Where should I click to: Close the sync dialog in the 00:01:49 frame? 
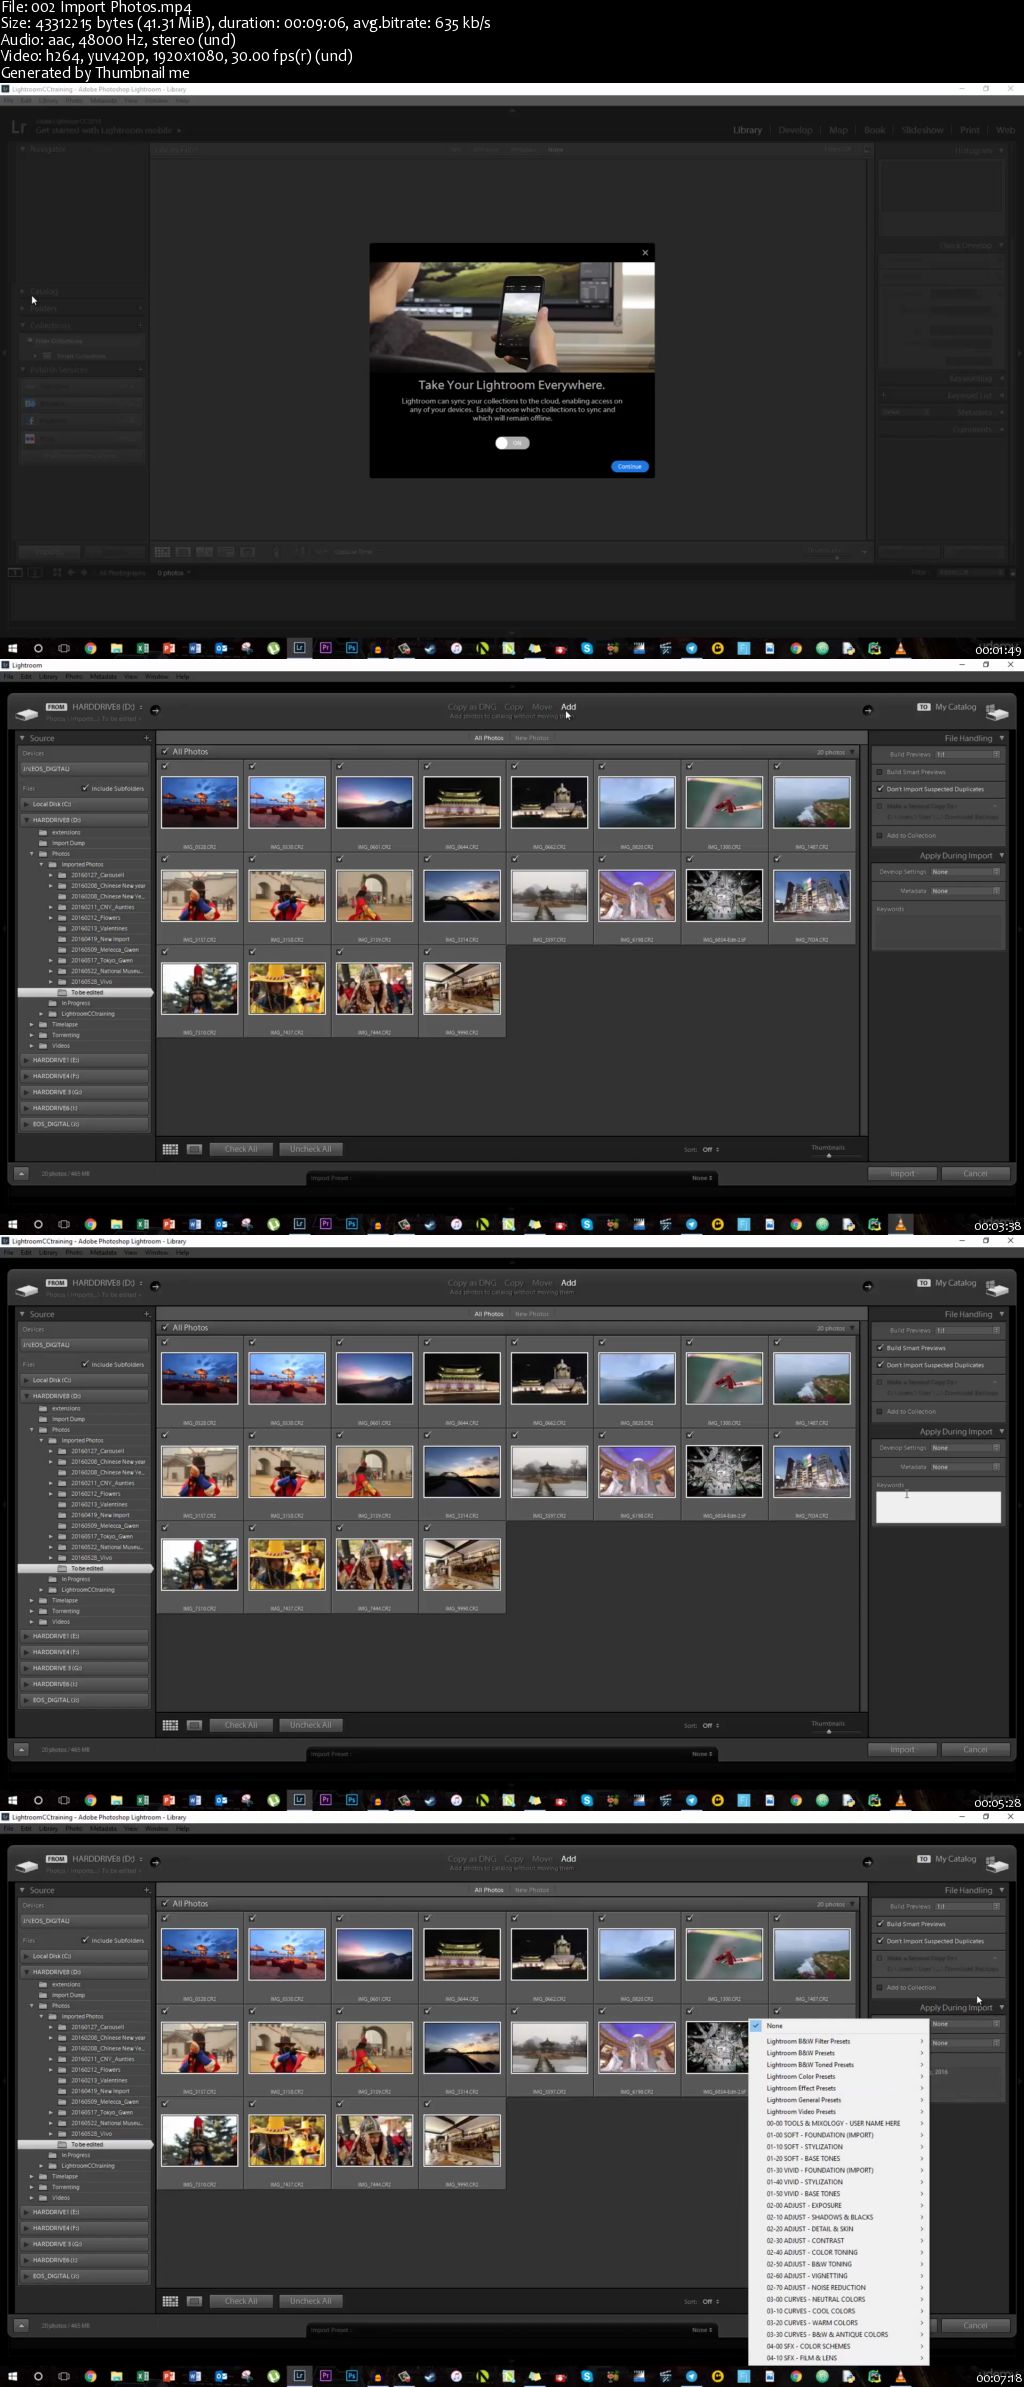(645, 253)
